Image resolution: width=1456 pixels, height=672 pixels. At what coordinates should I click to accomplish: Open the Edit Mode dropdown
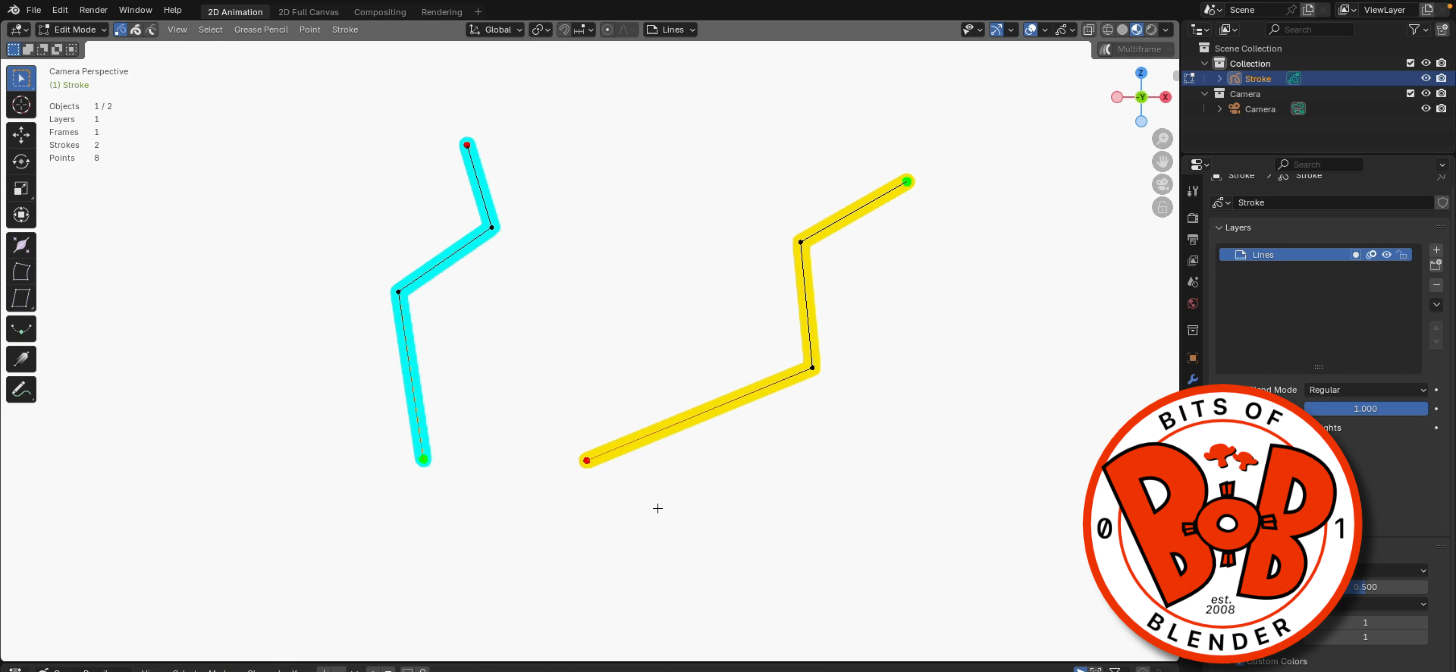72,30
